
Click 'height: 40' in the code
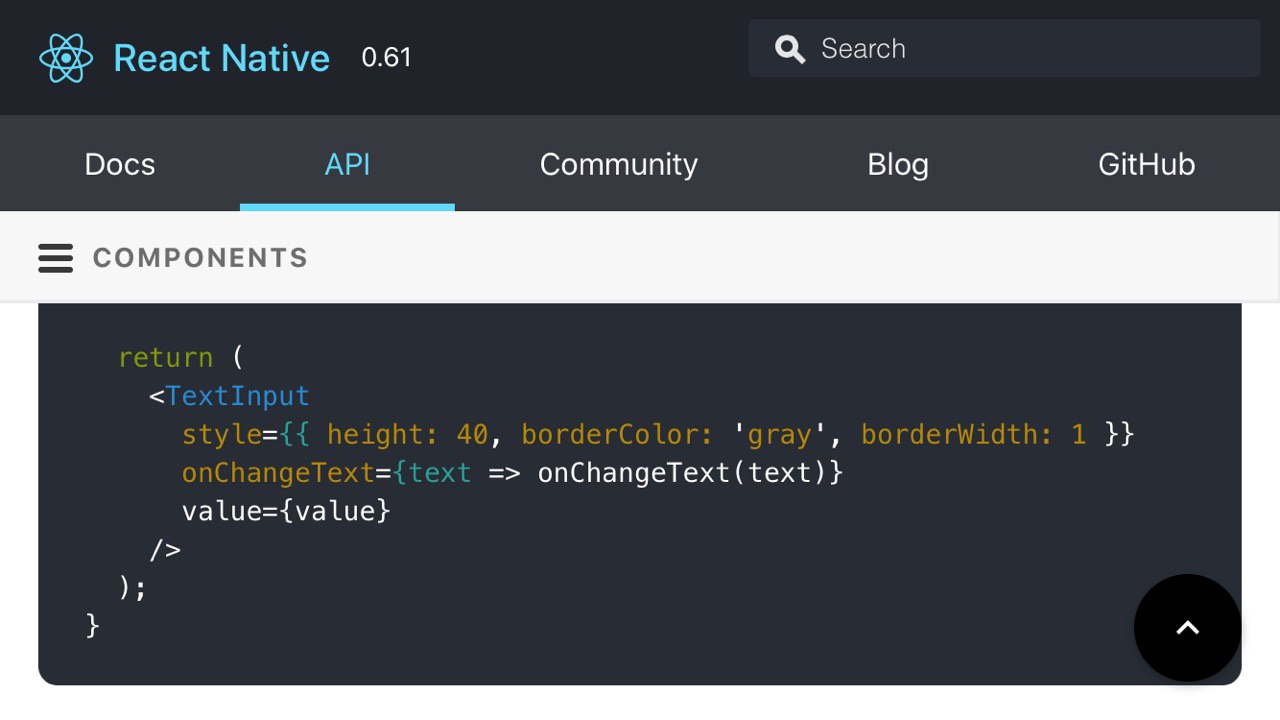coord(407,434)
